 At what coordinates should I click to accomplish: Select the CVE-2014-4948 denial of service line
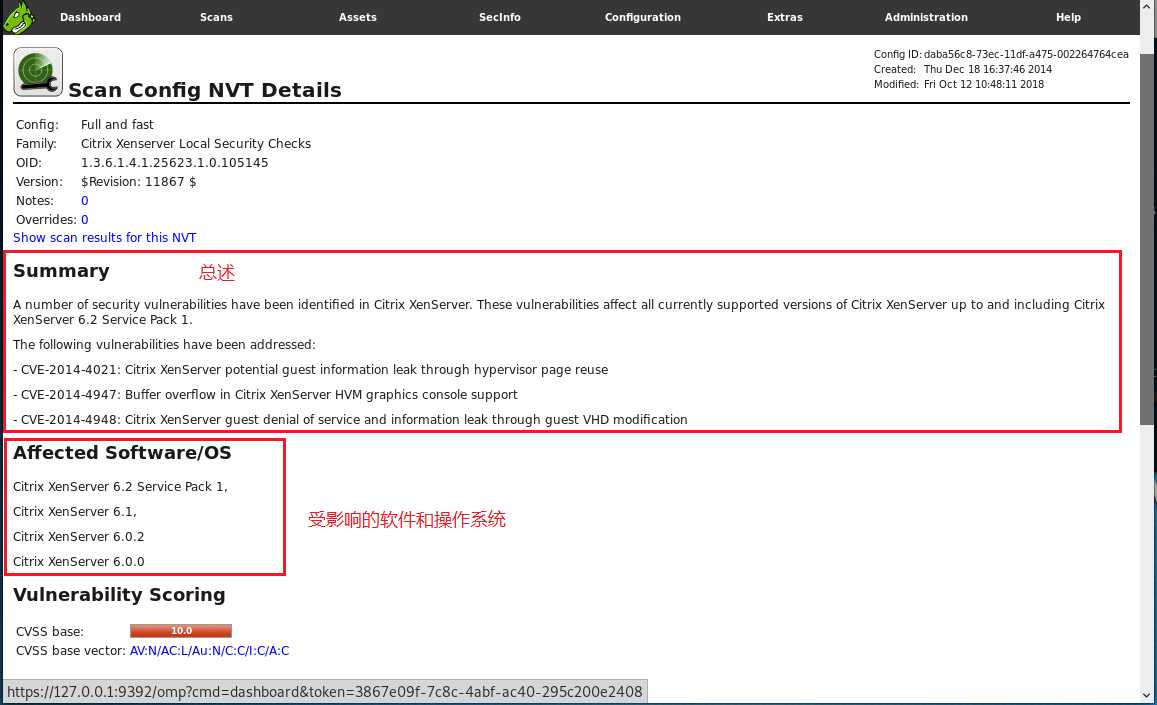click(x=350, y=420)
